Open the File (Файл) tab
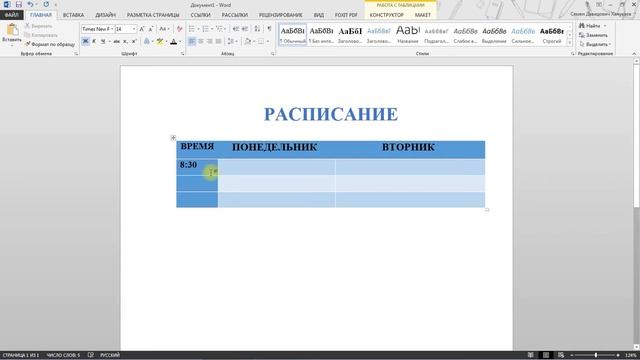The height and width of the screenshot is (360, 640). click(11, 15)
